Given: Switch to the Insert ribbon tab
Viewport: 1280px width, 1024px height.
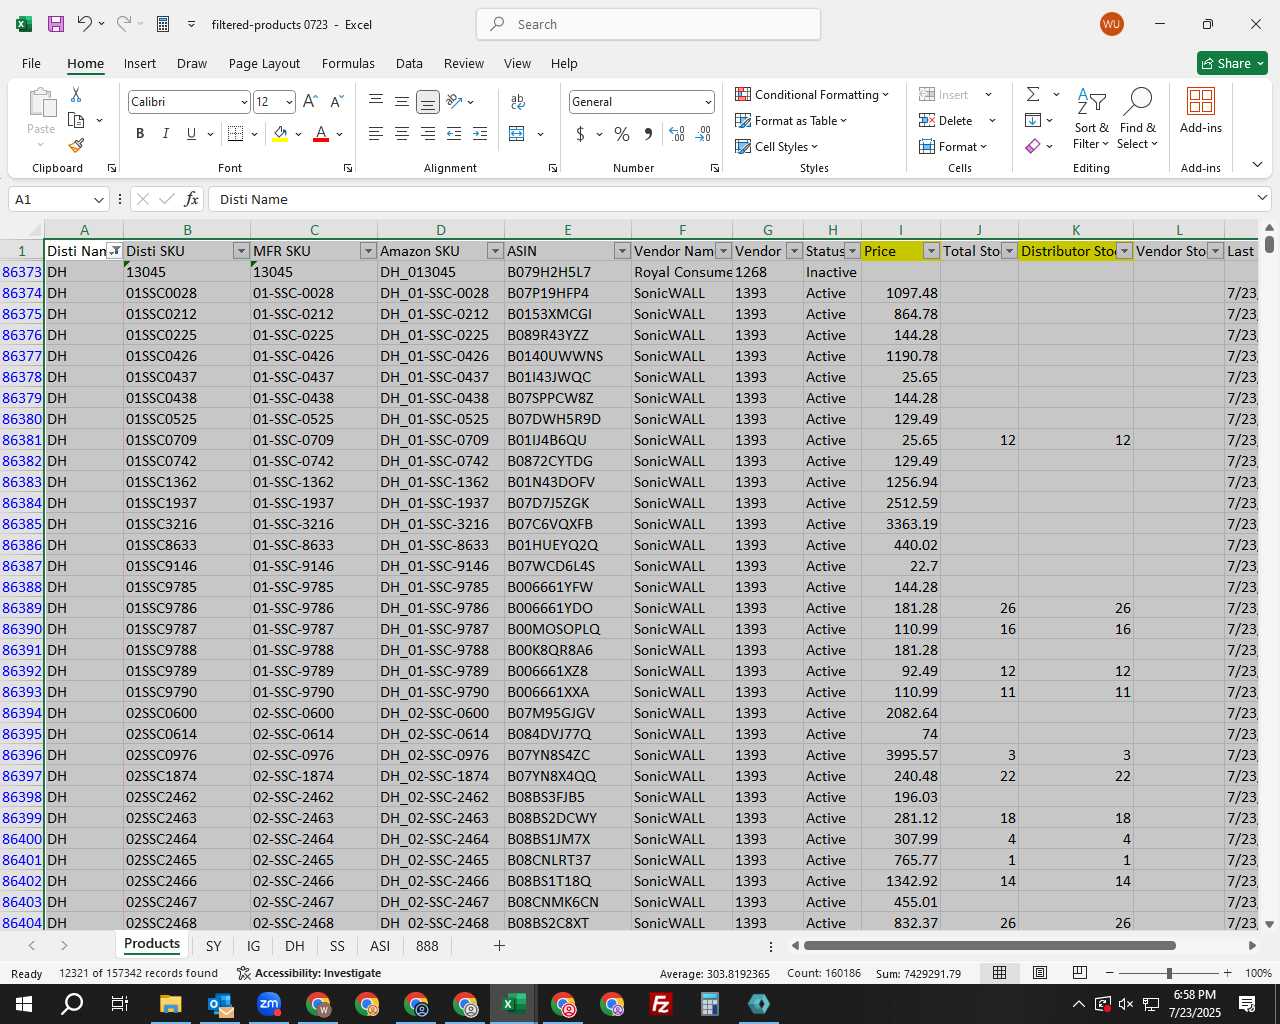Looking at the screenshot, I should 140,63.
